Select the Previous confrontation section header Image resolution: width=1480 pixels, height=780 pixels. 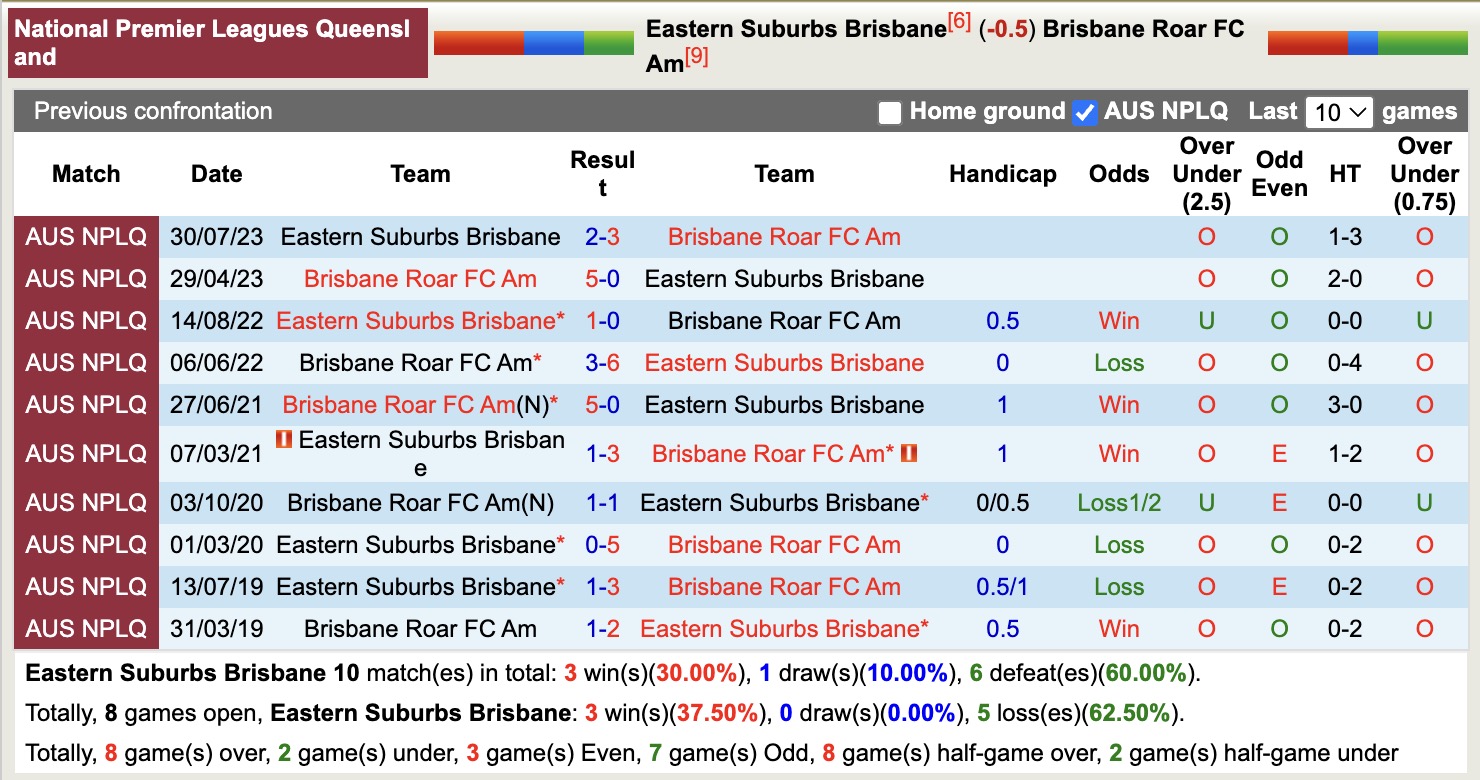pyautogui.click(x=152, y=112)
